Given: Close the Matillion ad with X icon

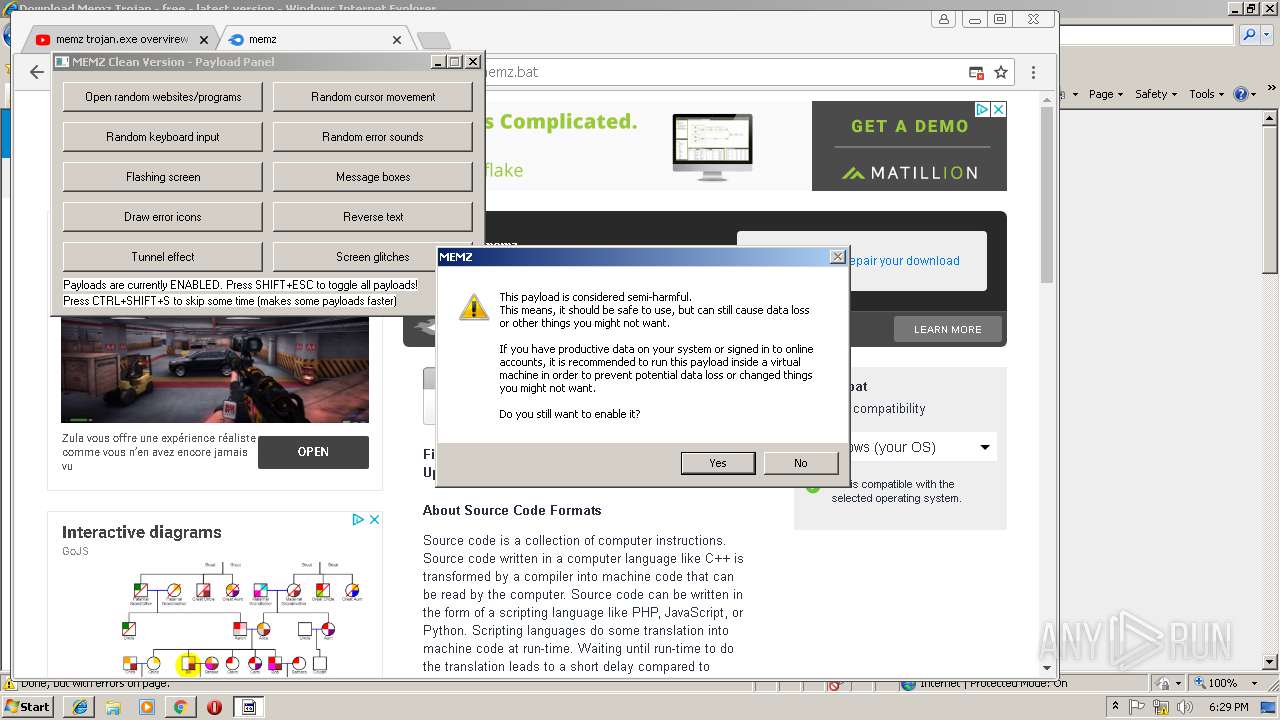Looking at the screenshot, I should [998, 109].
